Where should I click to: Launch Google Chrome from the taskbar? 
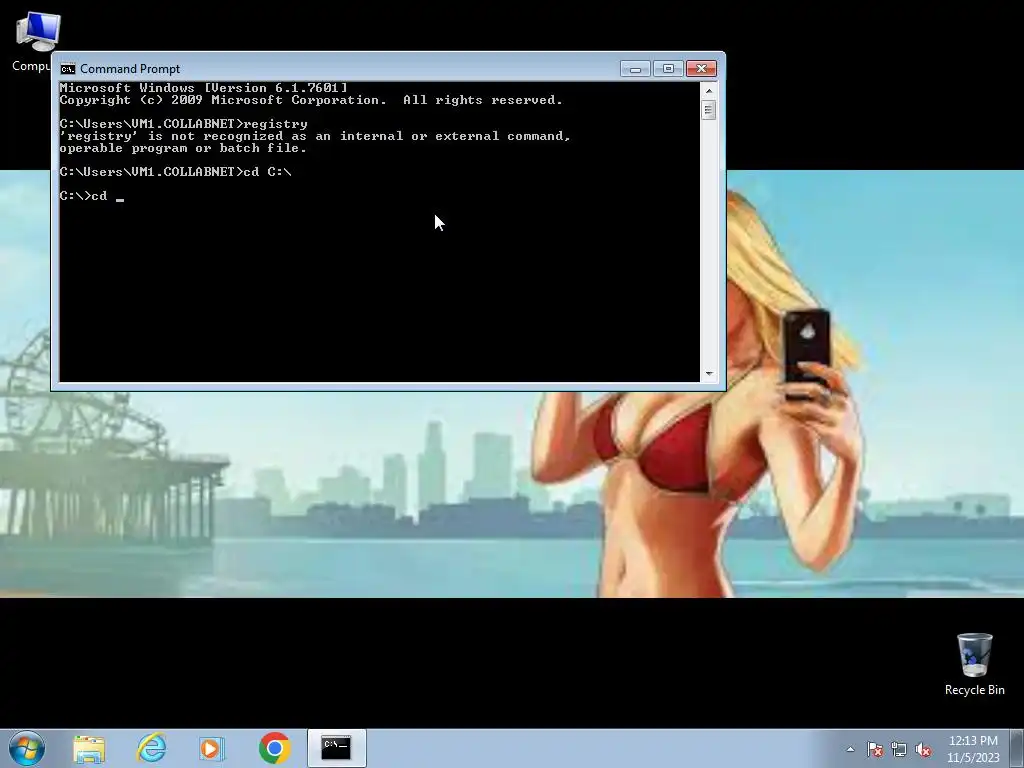274,748
